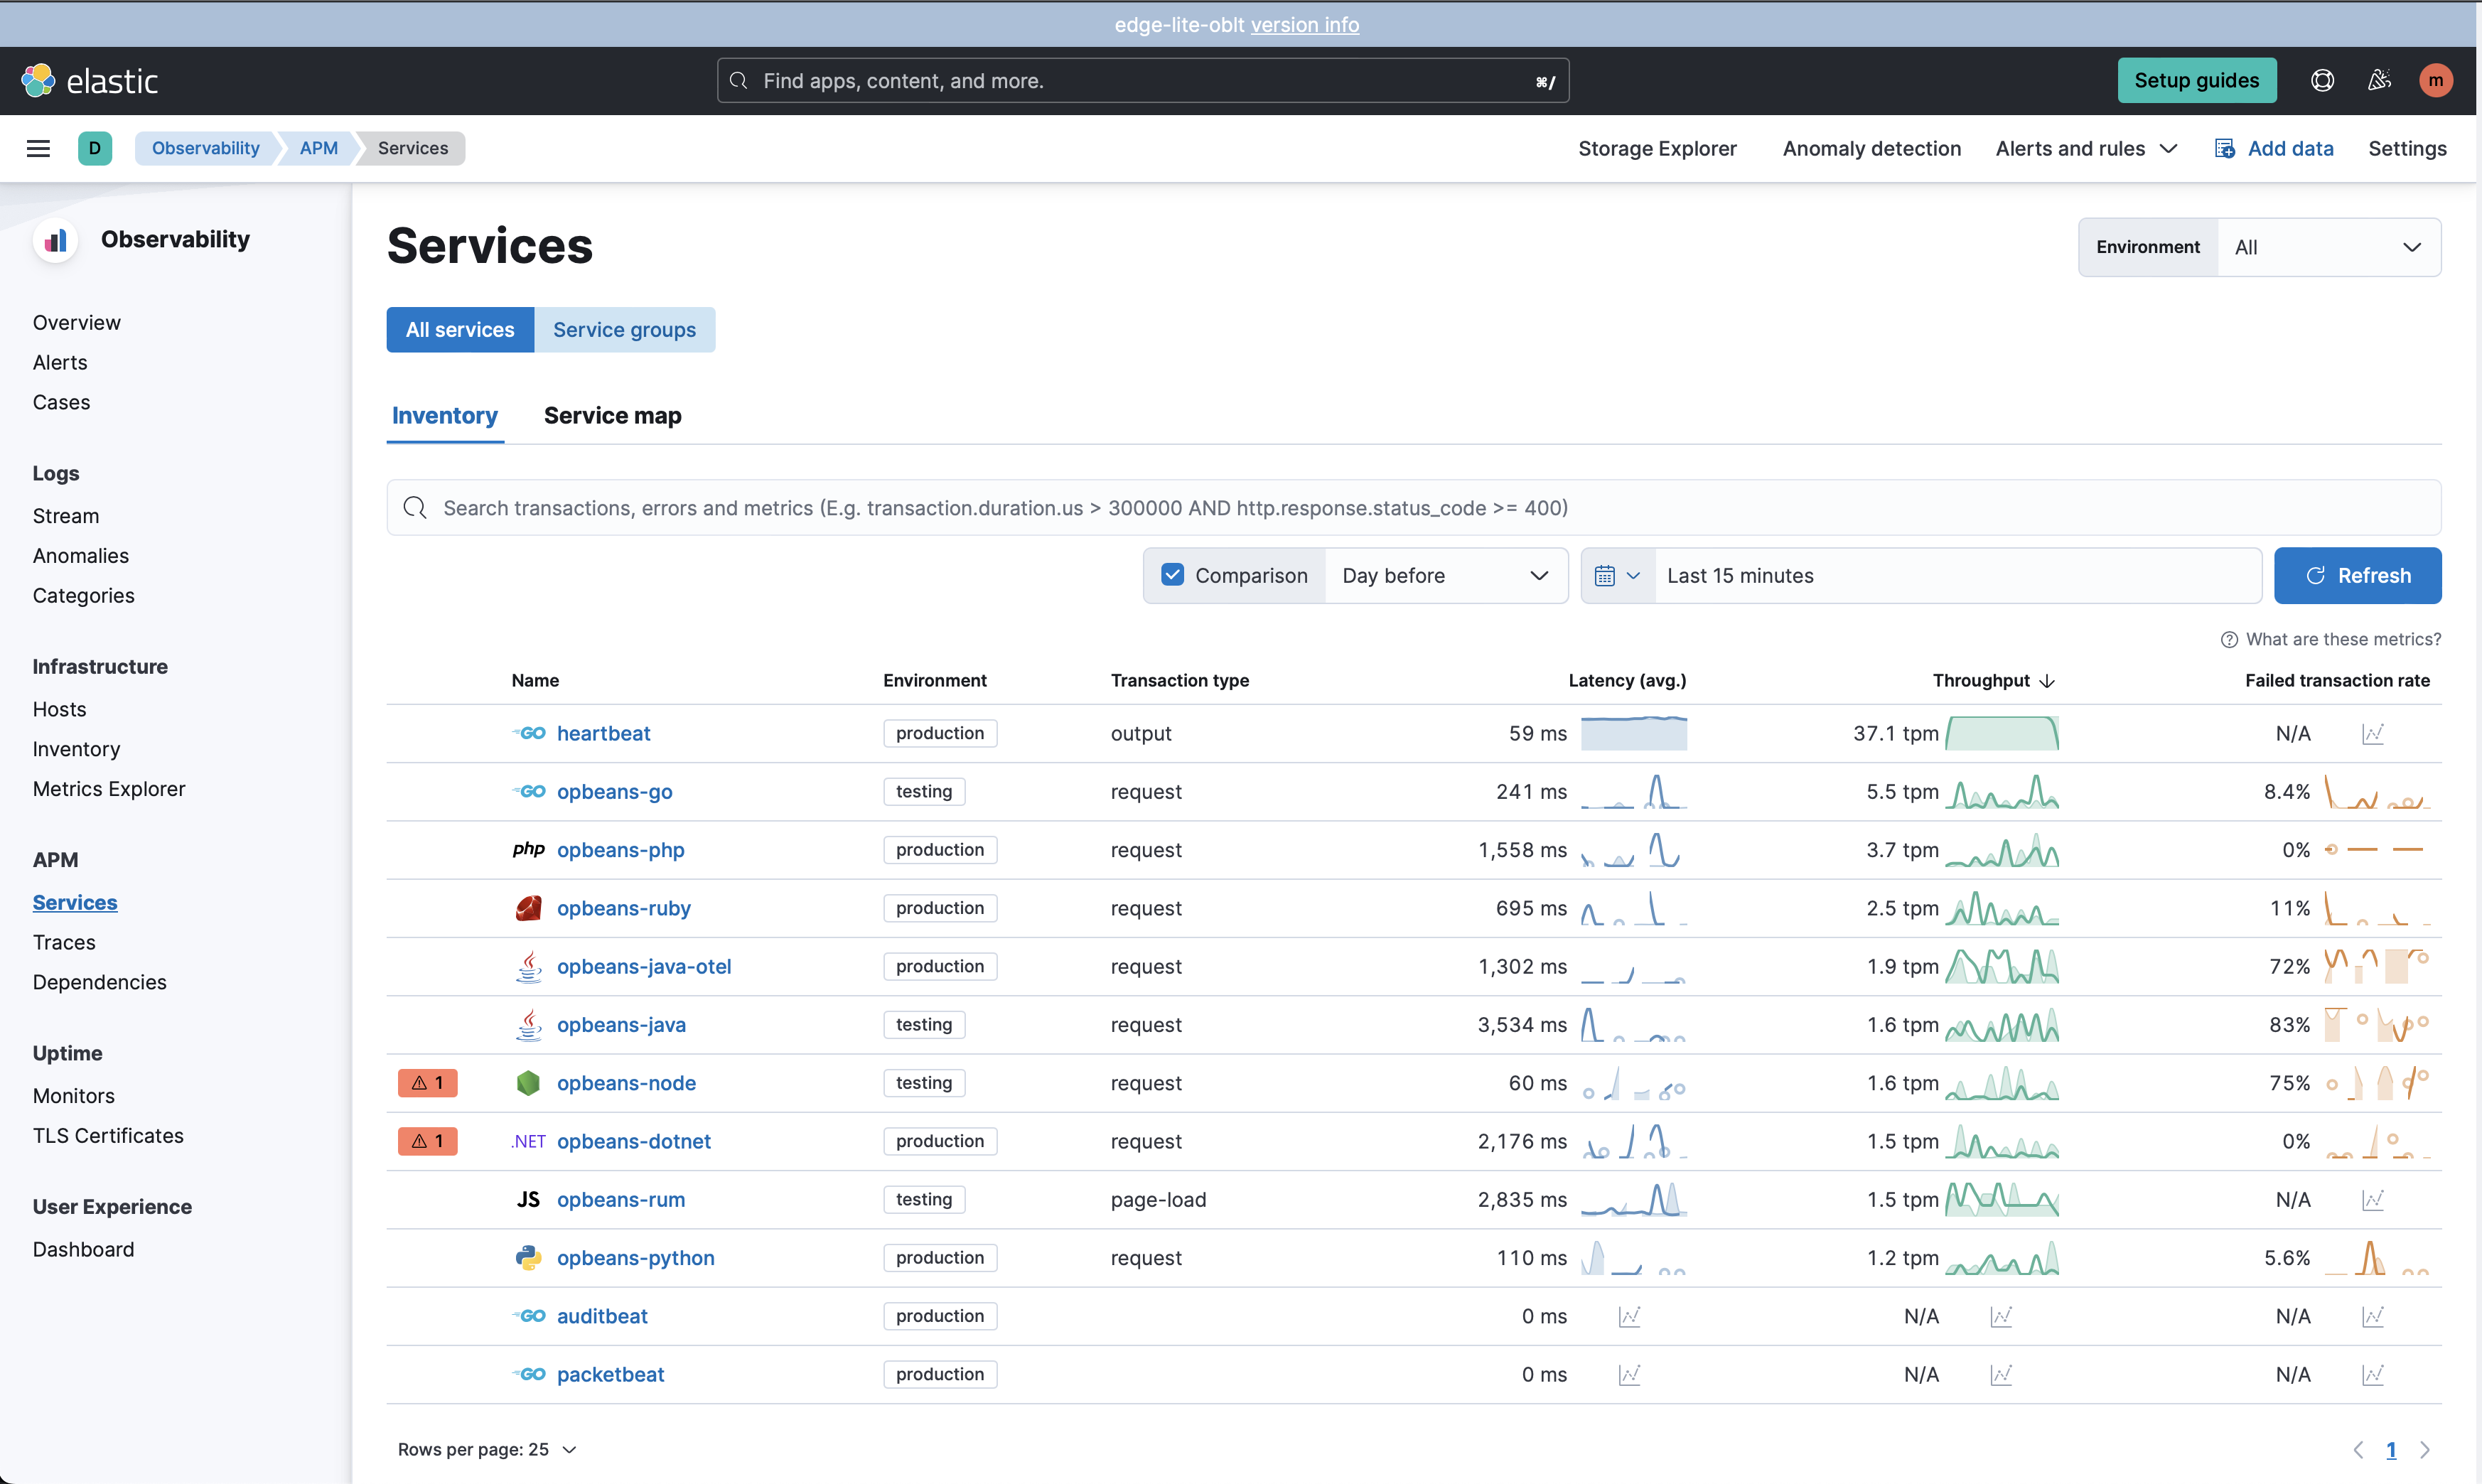Select the Node.js icon beside opbeans-node

(x=529, y=1082)
